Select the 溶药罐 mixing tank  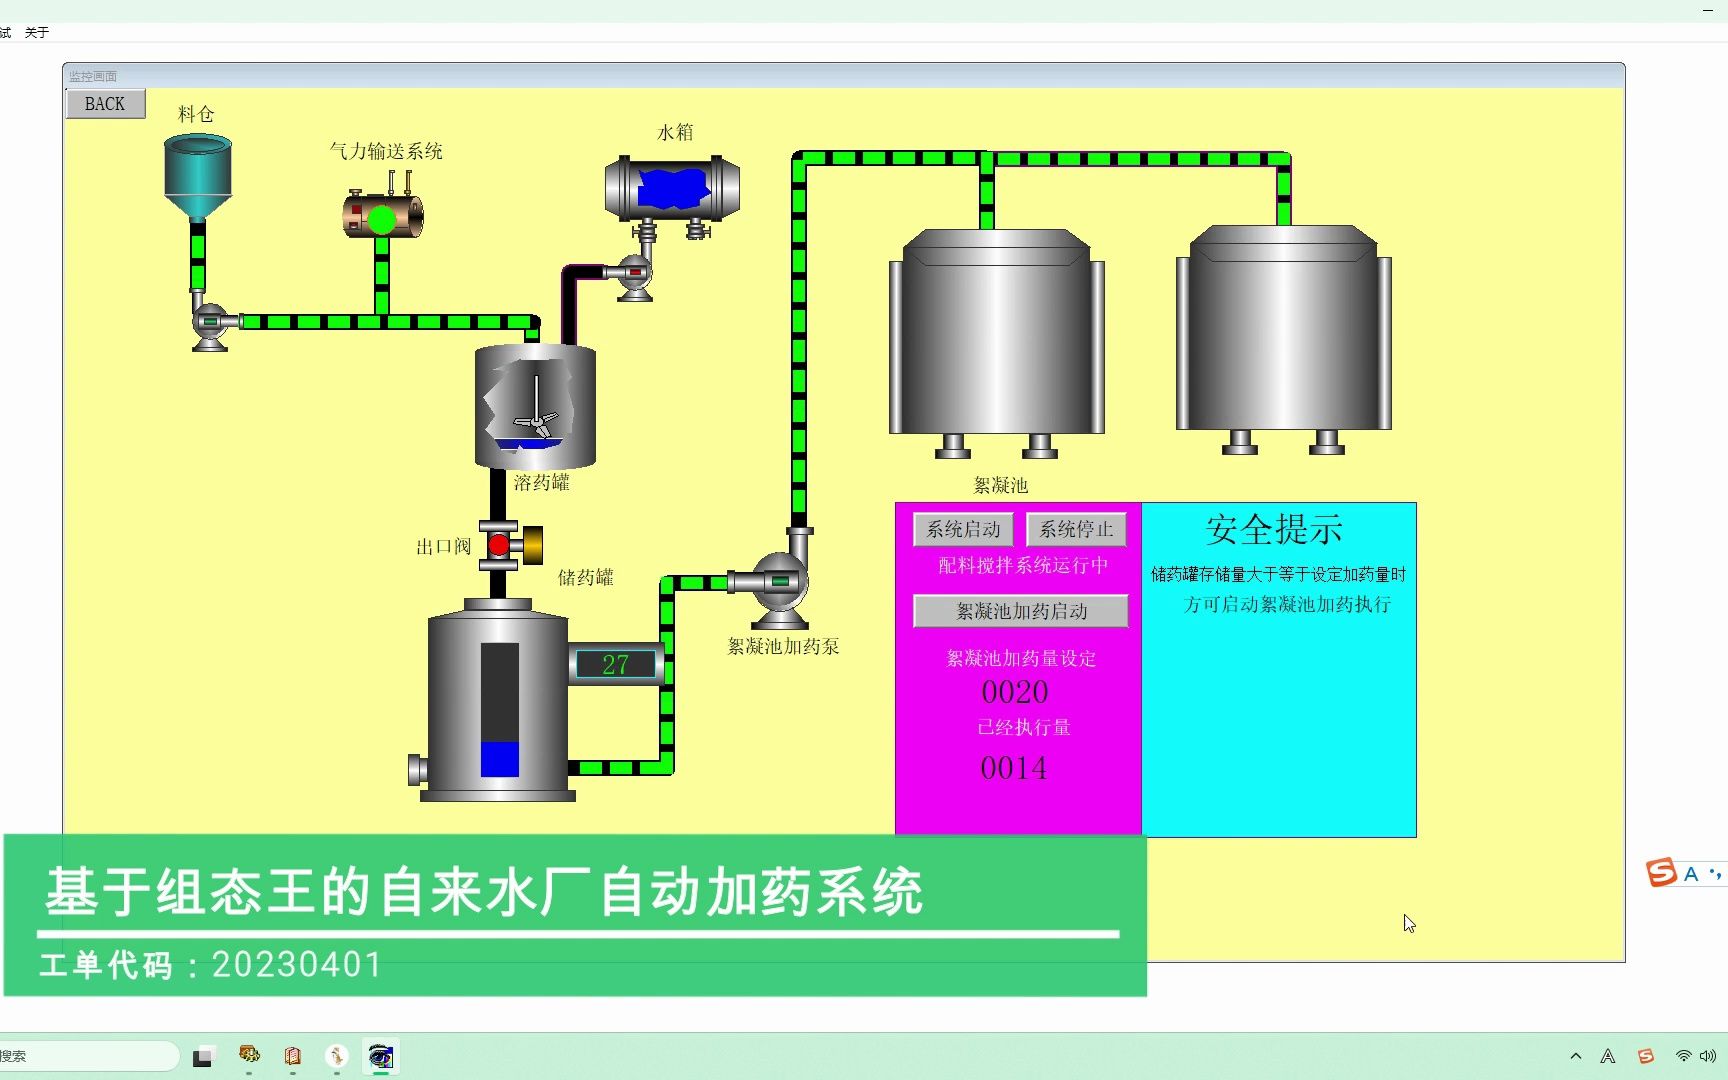coord(535,406)
